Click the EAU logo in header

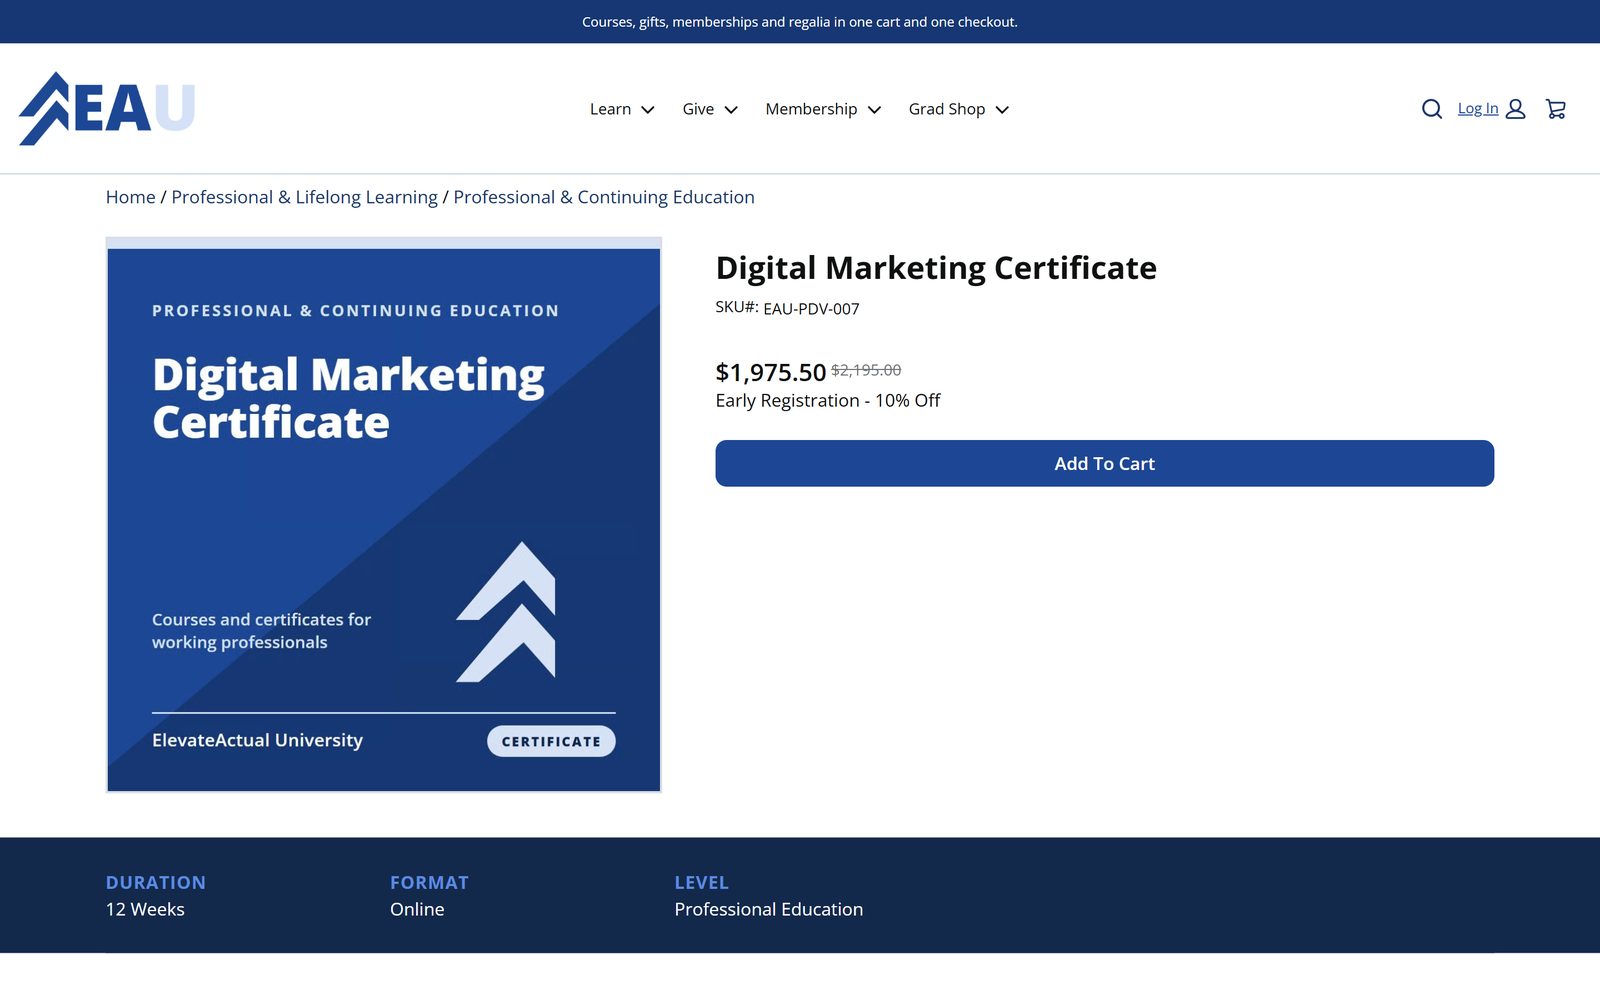pos(107,108)
